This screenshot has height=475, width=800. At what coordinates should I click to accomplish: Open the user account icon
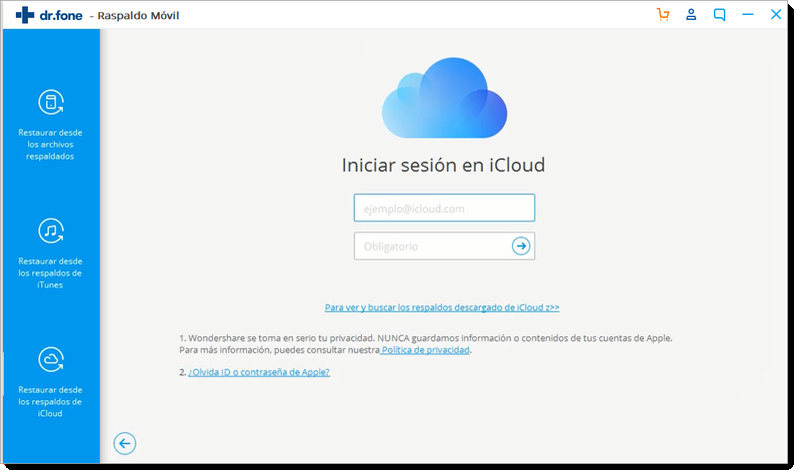coord(691,14)
